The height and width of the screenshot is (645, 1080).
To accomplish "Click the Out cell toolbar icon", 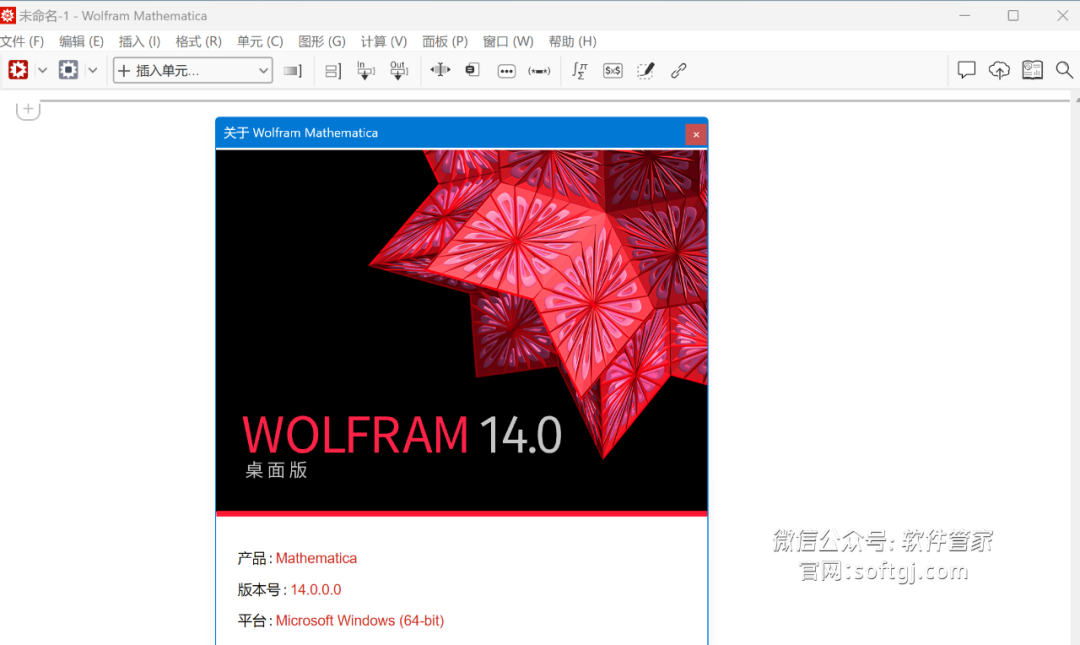I will [398, 70].
